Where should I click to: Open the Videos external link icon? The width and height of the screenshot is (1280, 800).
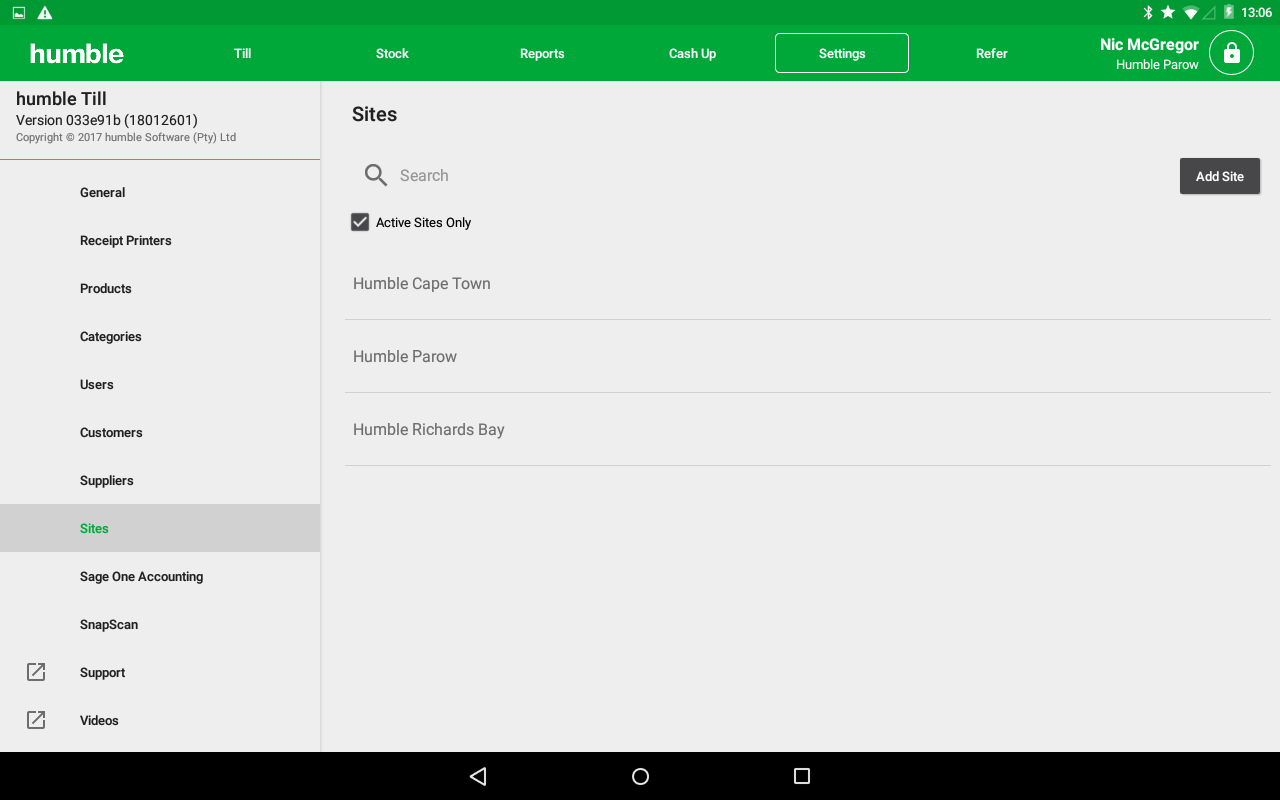(36, 720)
